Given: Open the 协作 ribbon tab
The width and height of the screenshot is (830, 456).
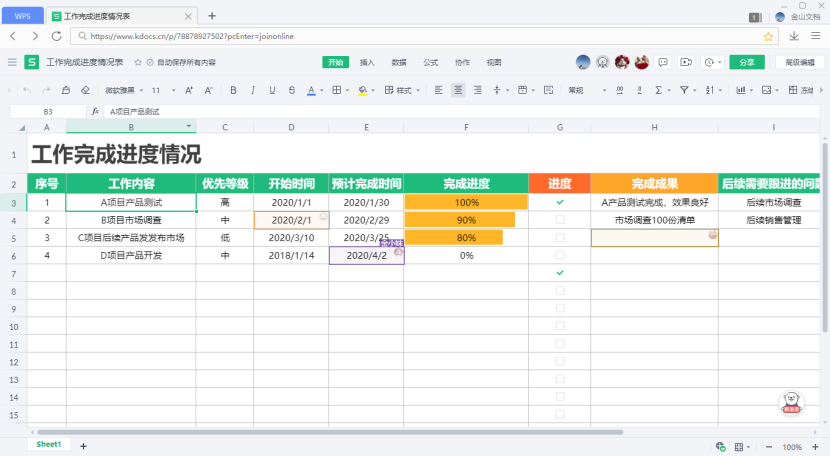Looking at the screenshot, I should click(x=462, y=62).
